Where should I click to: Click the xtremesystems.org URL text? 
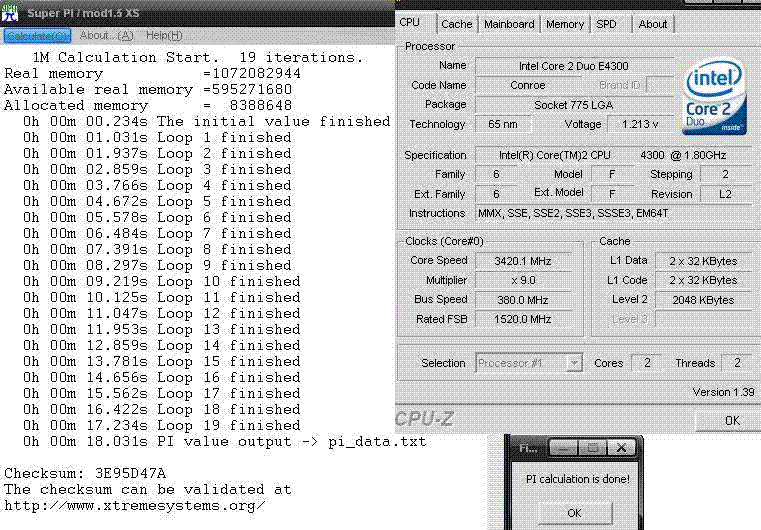[135, 505]
